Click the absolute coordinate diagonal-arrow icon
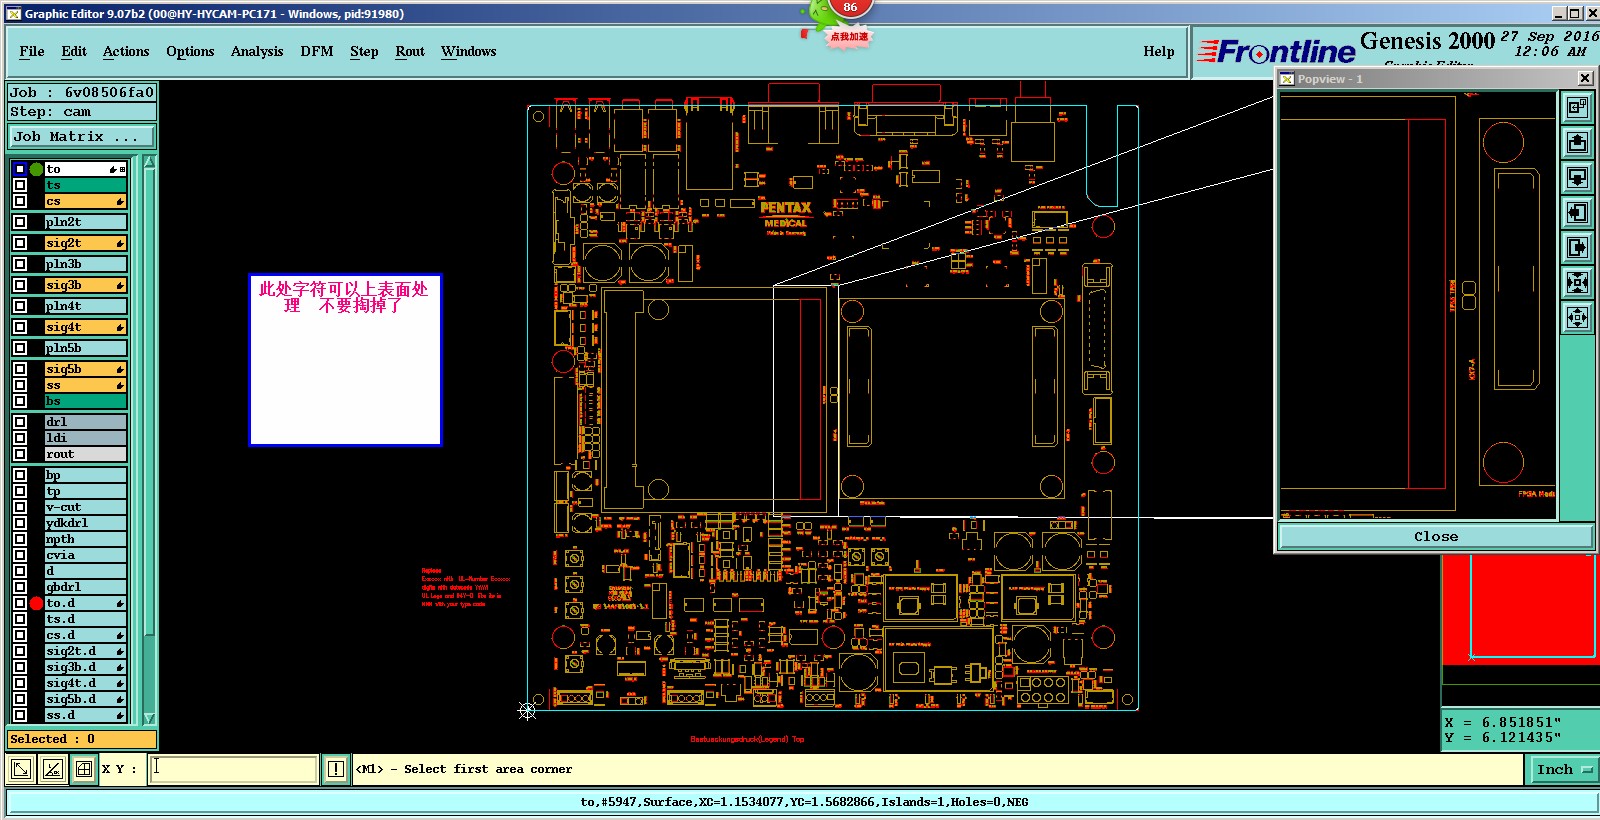The width and height of the screenshot is (1600, 820). click(20, 769)
